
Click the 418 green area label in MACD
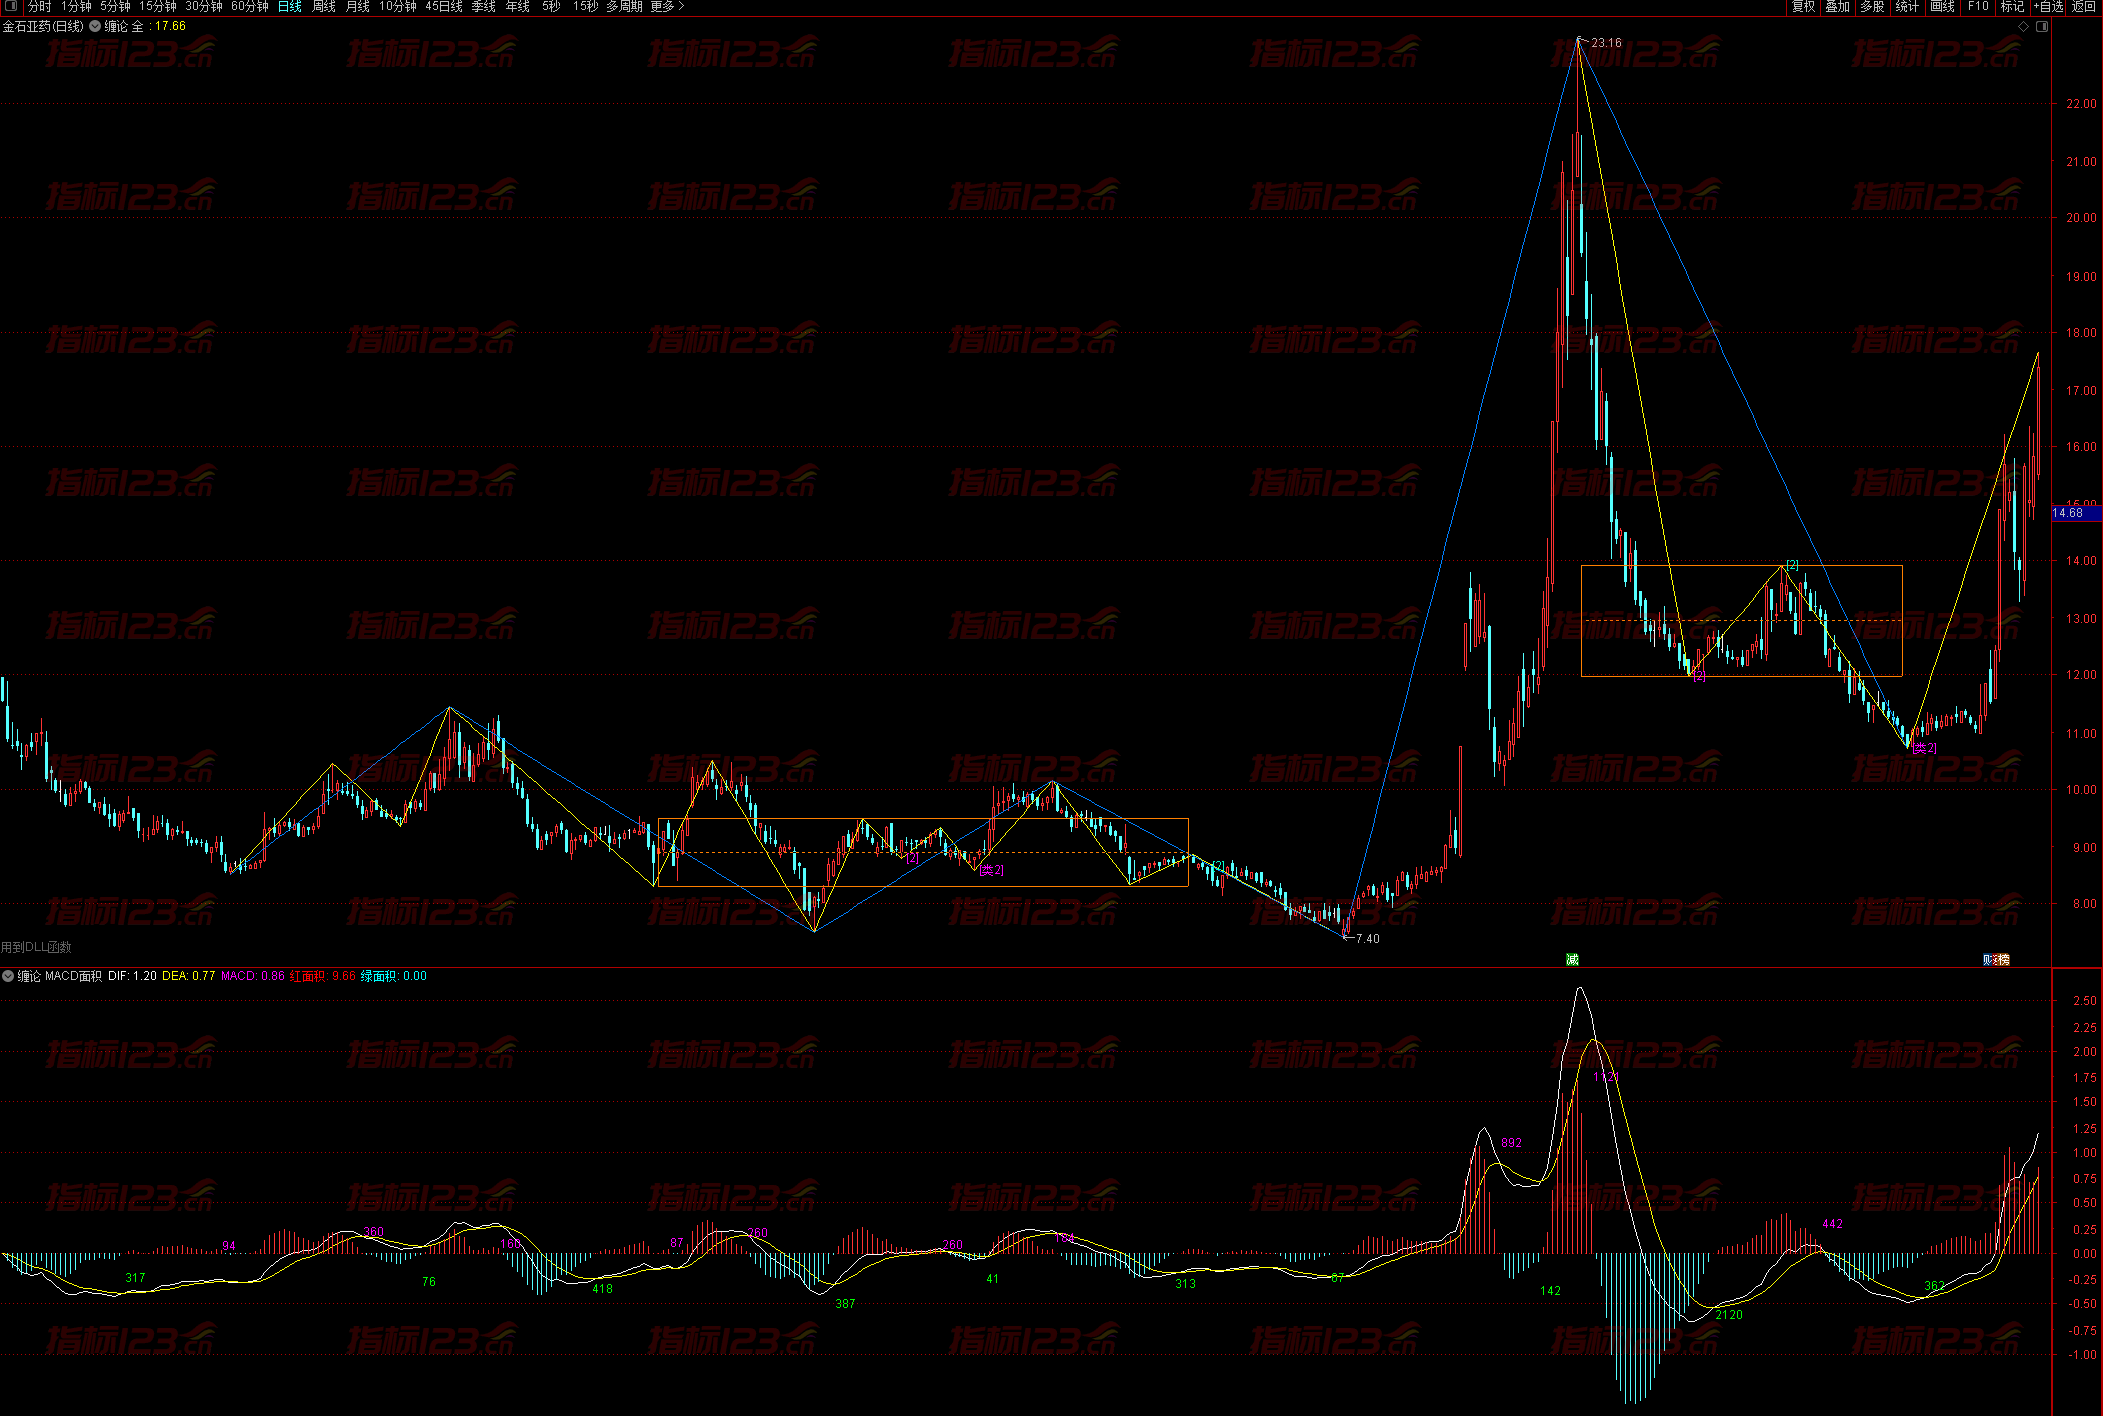(602, 1289)
